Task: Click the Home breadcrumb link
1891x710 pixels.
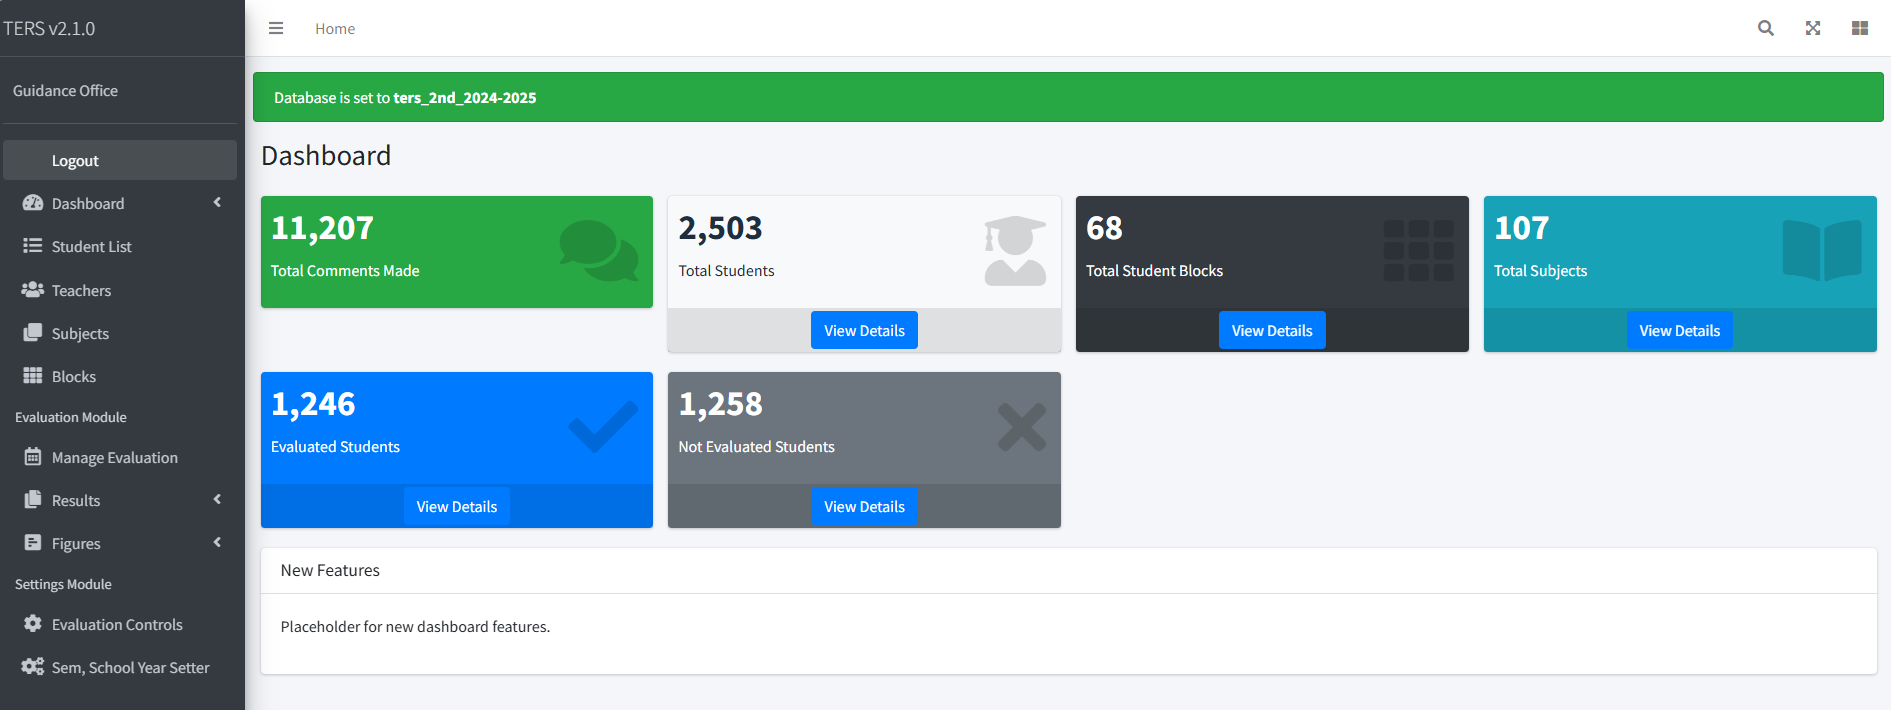Action: (335, 29)
